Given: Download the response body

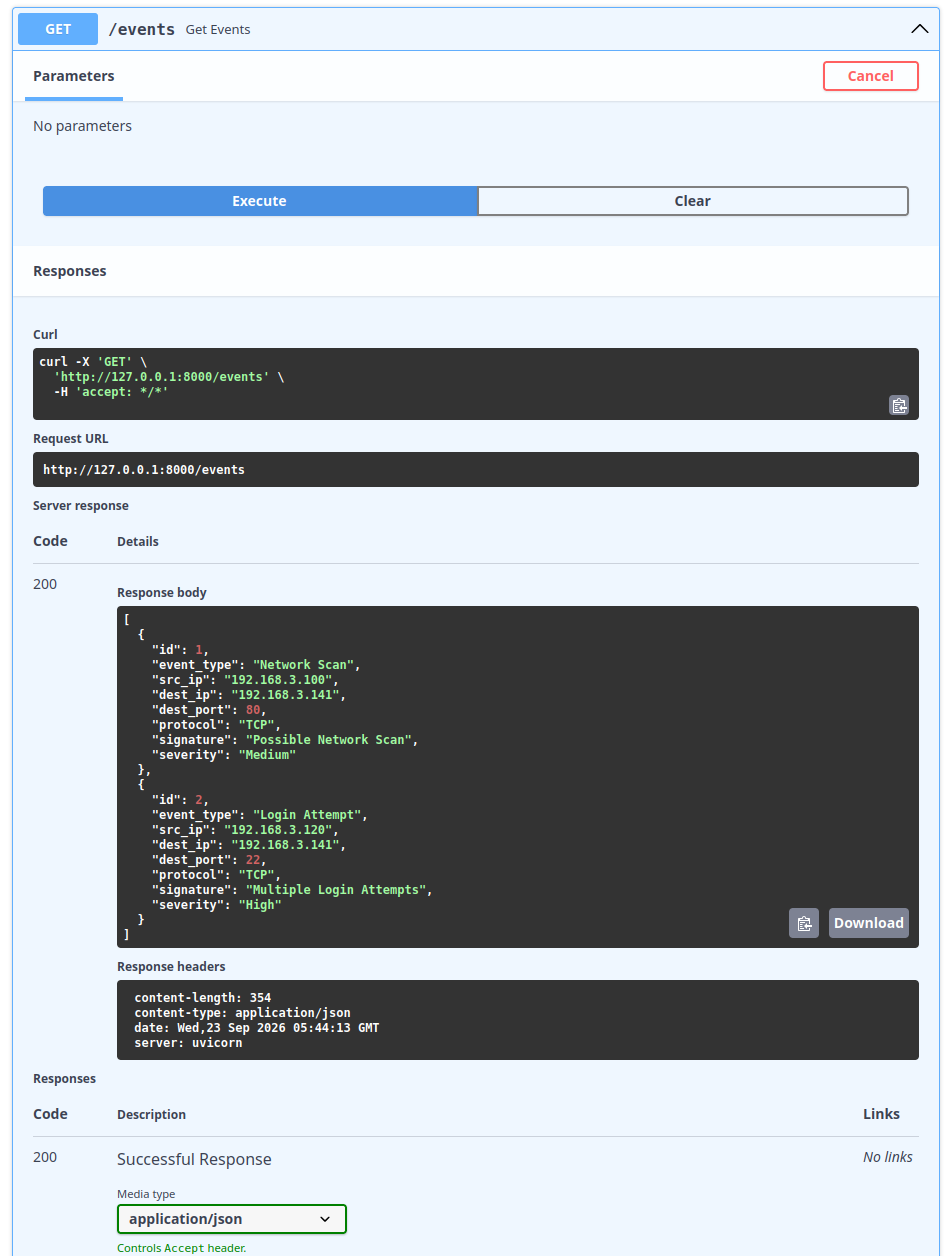Looking at the screenshot, I should 869,923.
